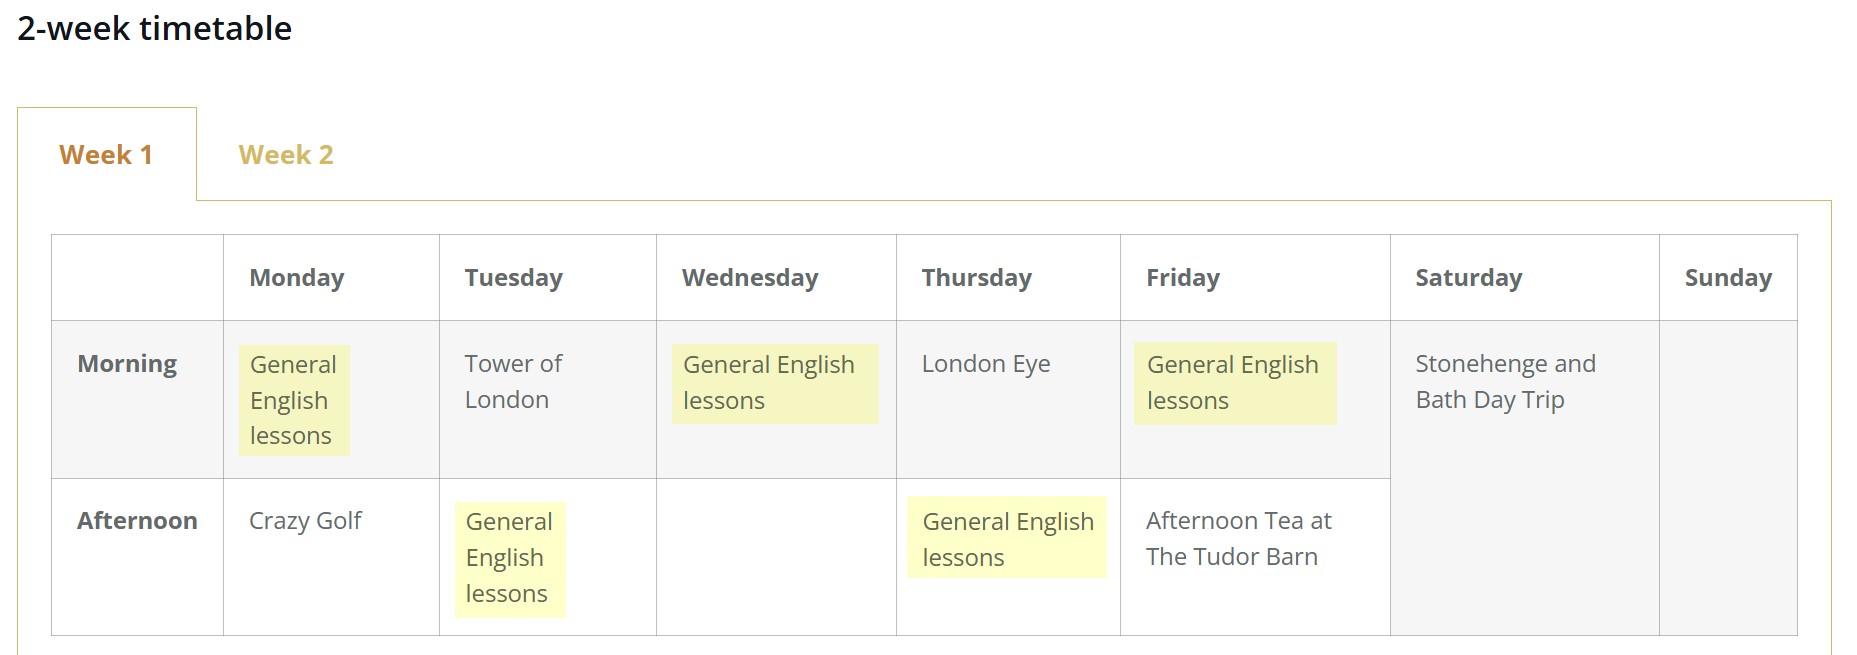
Task: Click Wednesday's General English lessons highlight
Action: coord(775,383)
